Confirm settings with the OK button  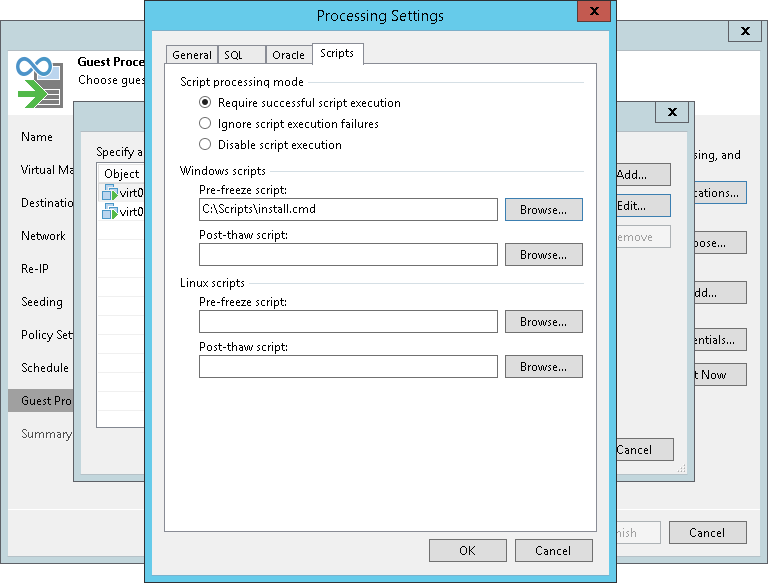(467, 550)
